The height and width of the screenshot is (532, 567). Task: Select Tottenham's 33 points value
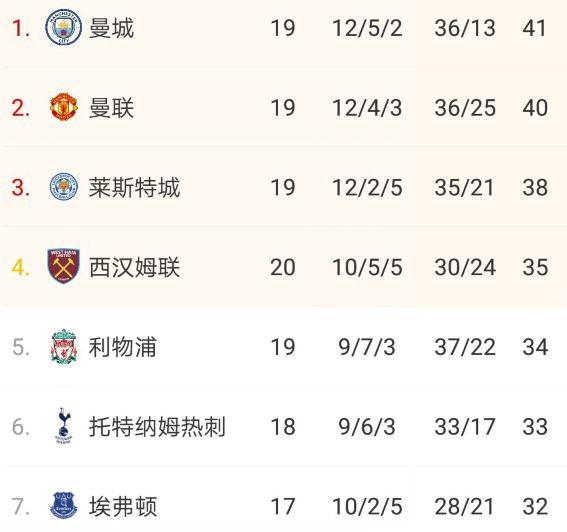pos(535,427)
